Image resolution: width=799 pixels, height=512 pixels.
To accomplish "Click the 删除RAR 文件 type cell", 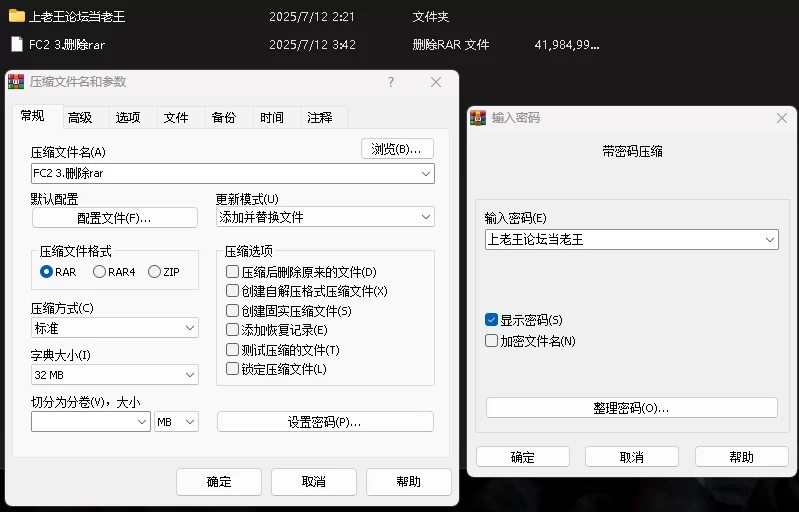I will click(450, 45).
